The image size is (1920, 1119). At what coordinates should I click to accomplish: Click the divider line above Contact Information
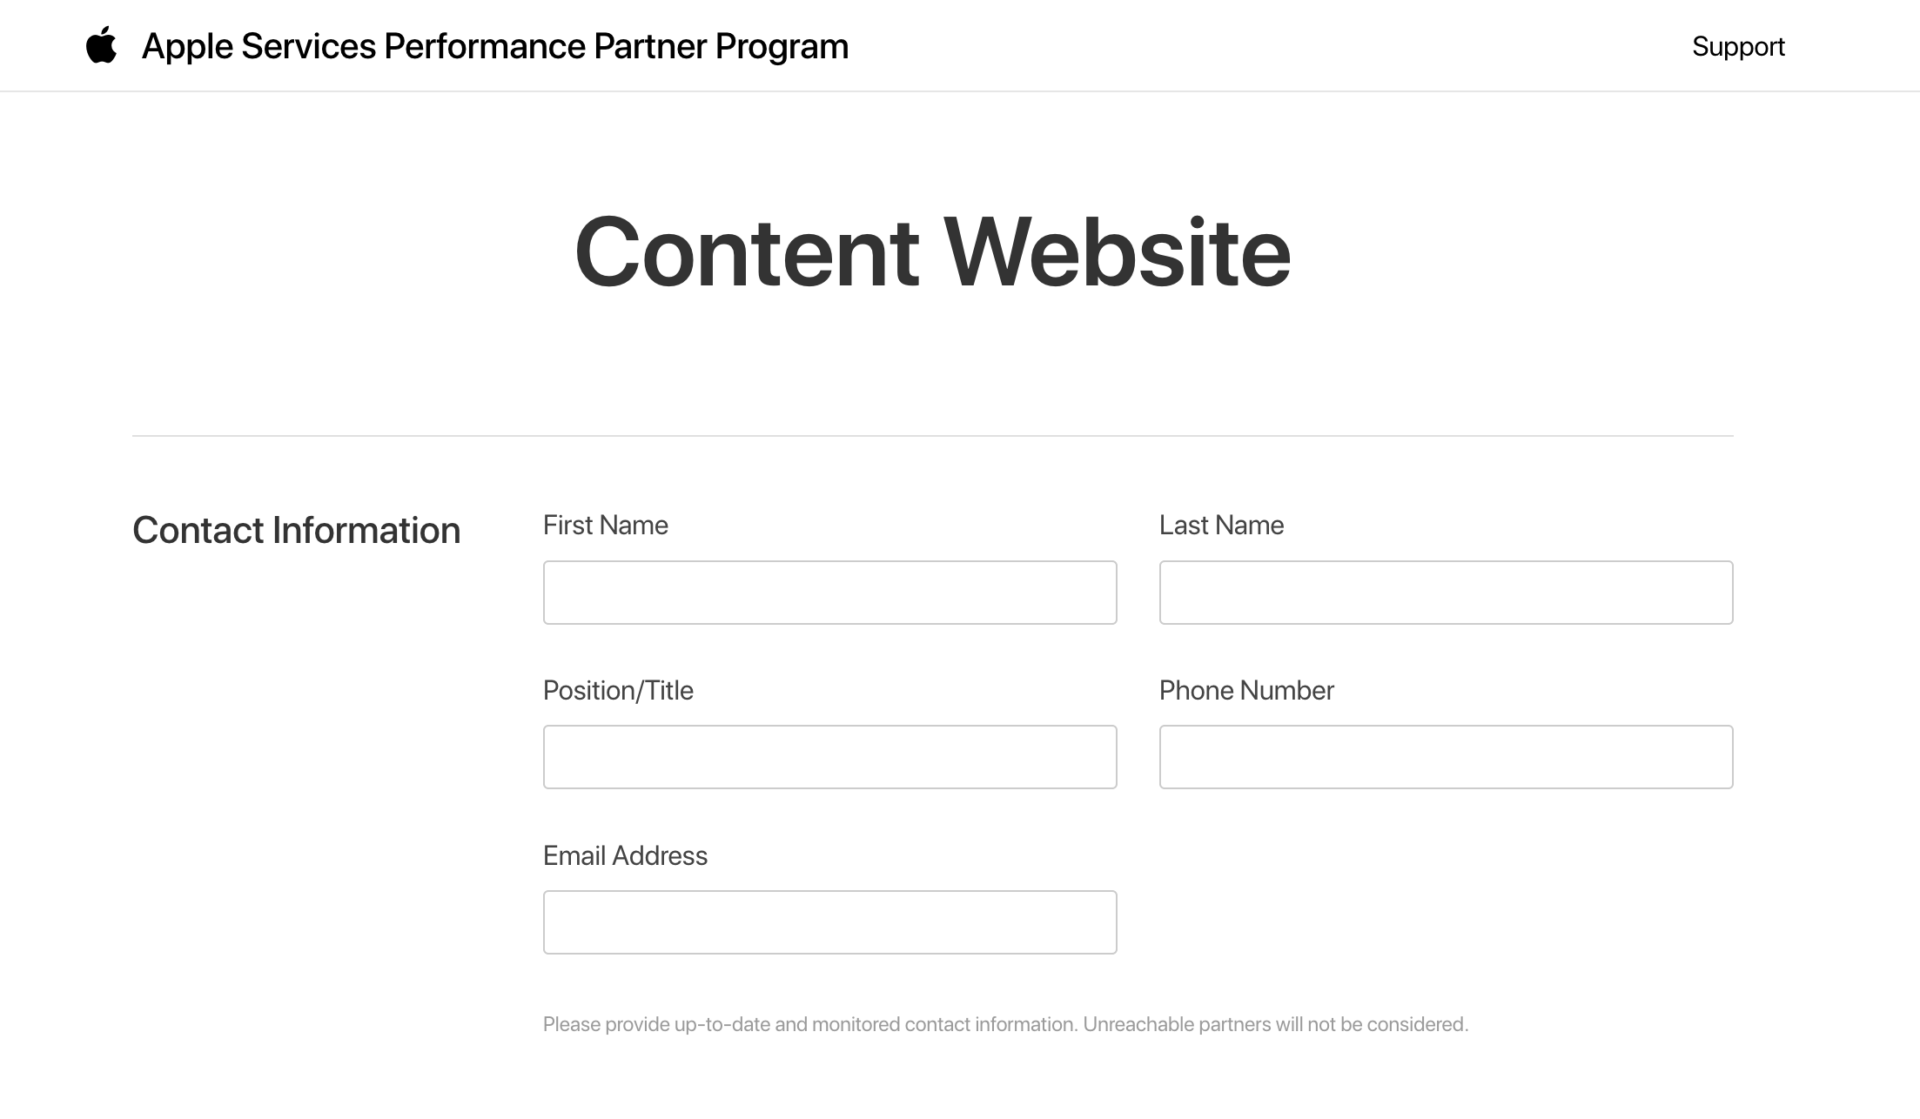click(932, 436)
